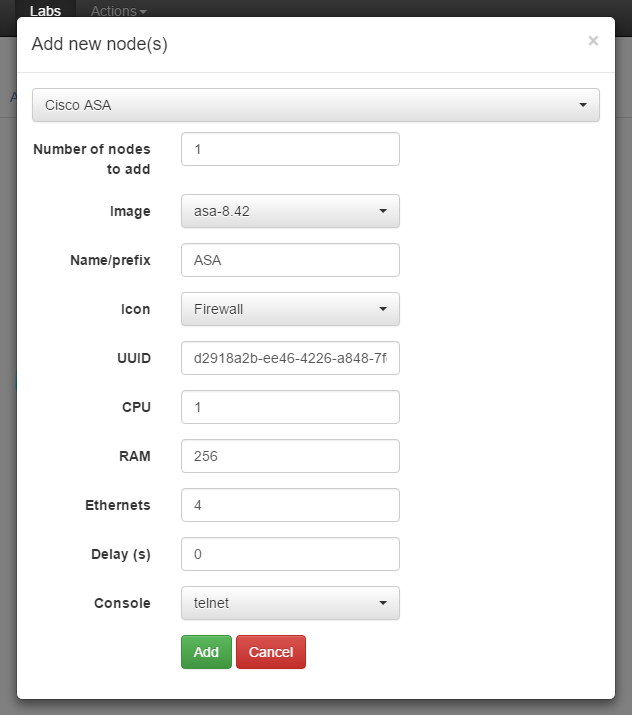Image resolution: width=632 pixels, height=715 pixels.
Task: Click the RAM field showing 256
Action: coord(290,456)
